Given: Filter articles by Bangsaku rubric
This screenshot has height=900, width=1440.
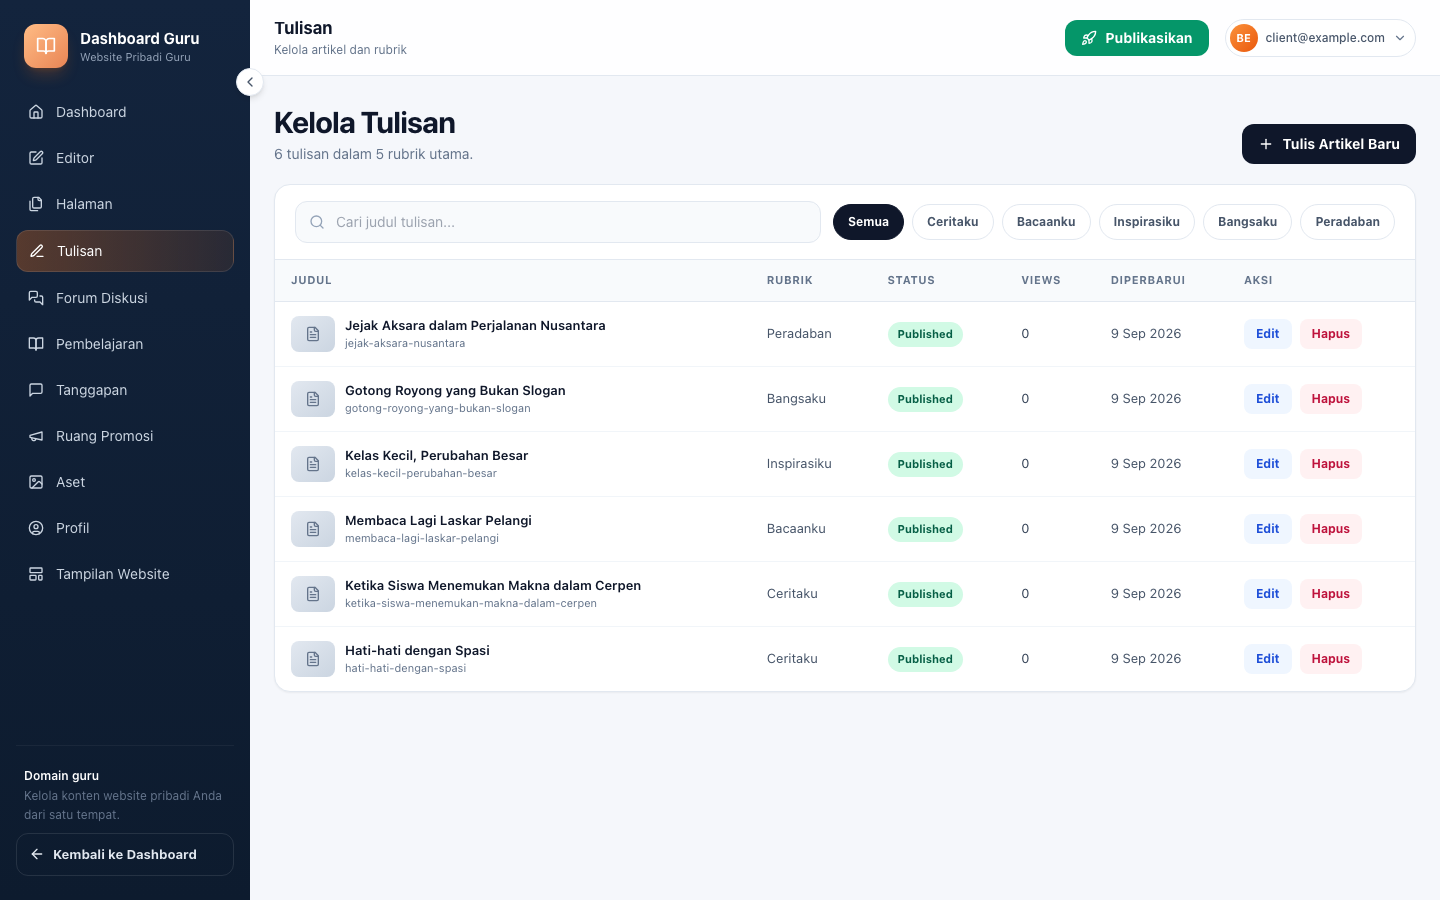Looking at the screenshot, I should click(x=1248, y=222).
